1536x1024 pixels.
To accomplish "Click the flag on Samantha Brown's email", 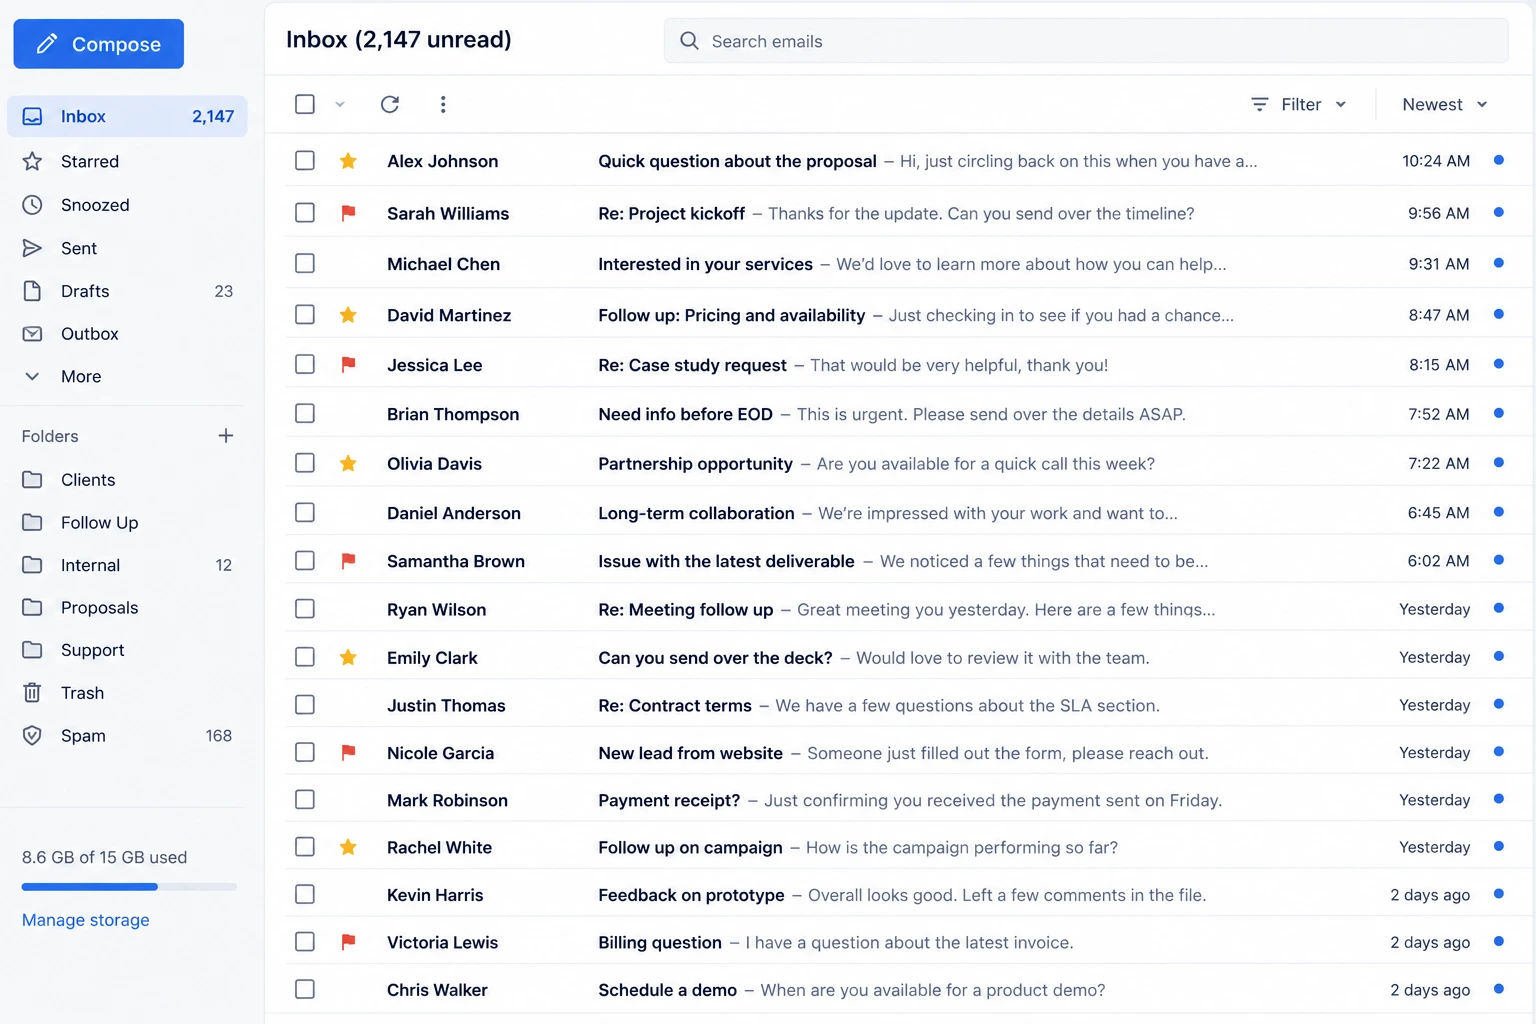I will [x=348, y=561].
